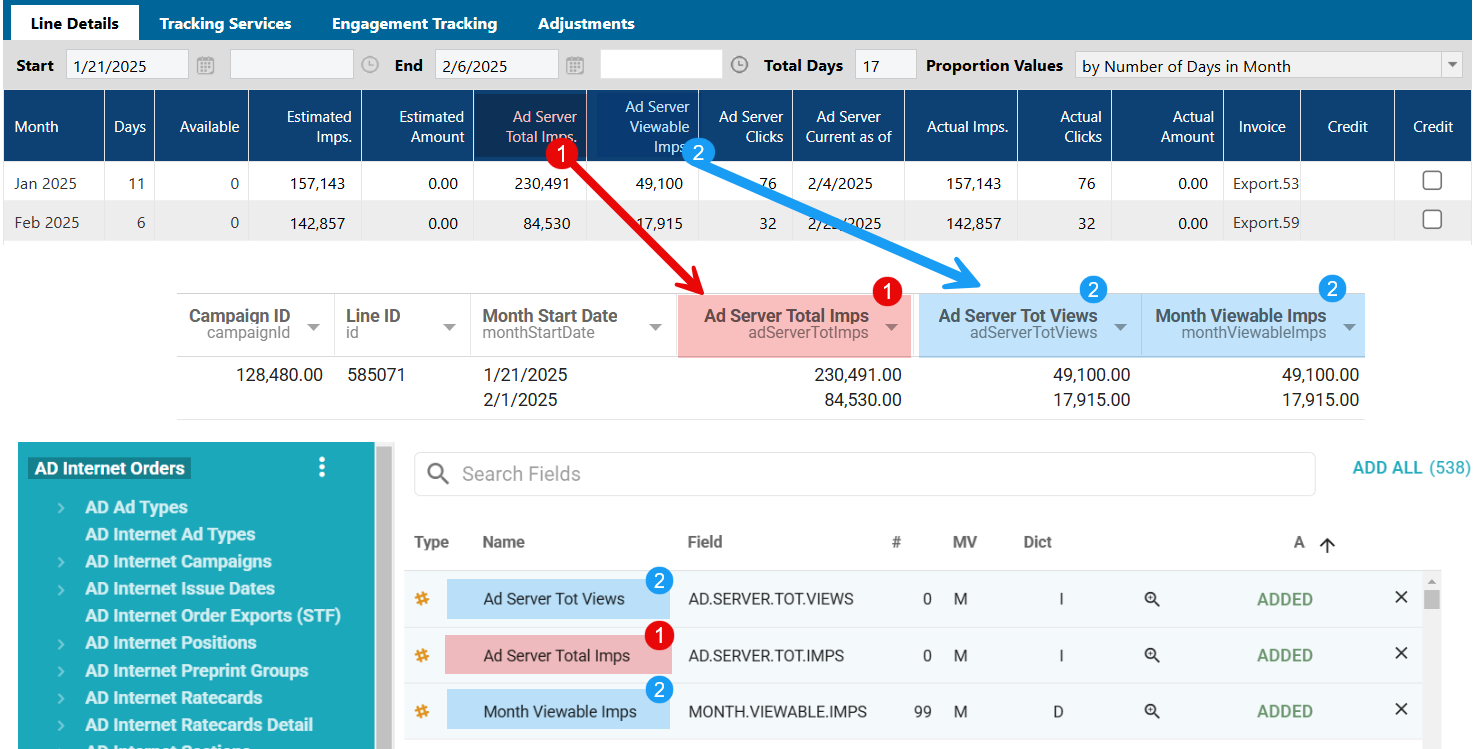This screenshot has width=1474, height=749.
Task: Click magnifier icon for Month Viewable Imps
Action: (1152, 711)
